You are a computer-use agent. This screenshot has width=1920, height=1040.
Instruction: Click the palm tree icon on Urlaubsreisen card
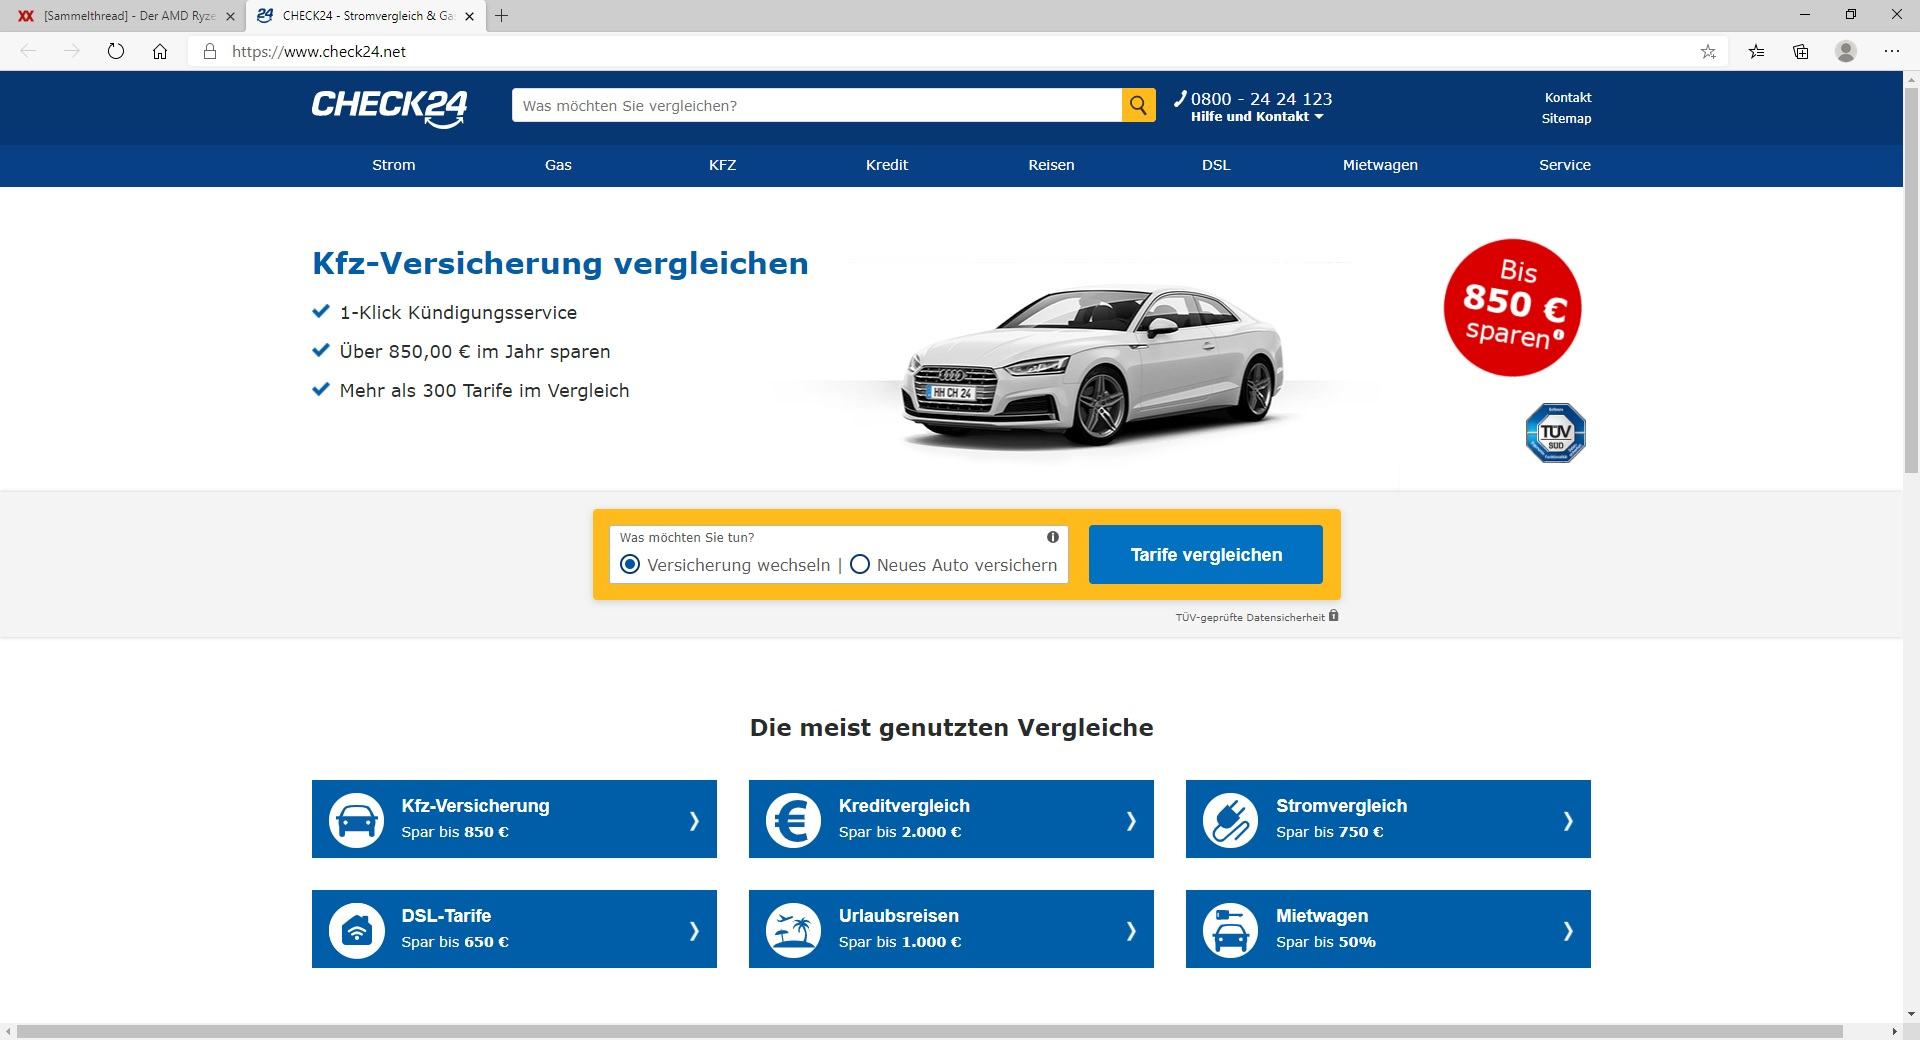coord(793,930)
